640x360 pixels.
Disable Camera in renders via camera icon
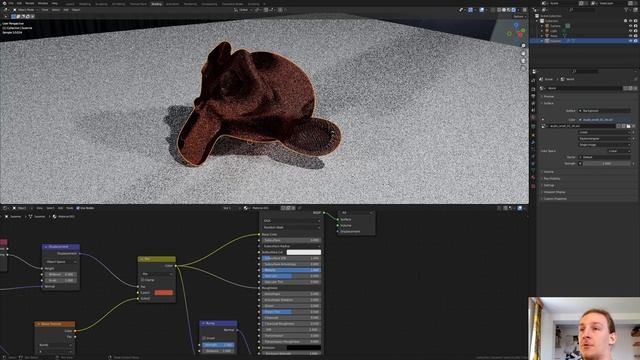coord(636,26)
